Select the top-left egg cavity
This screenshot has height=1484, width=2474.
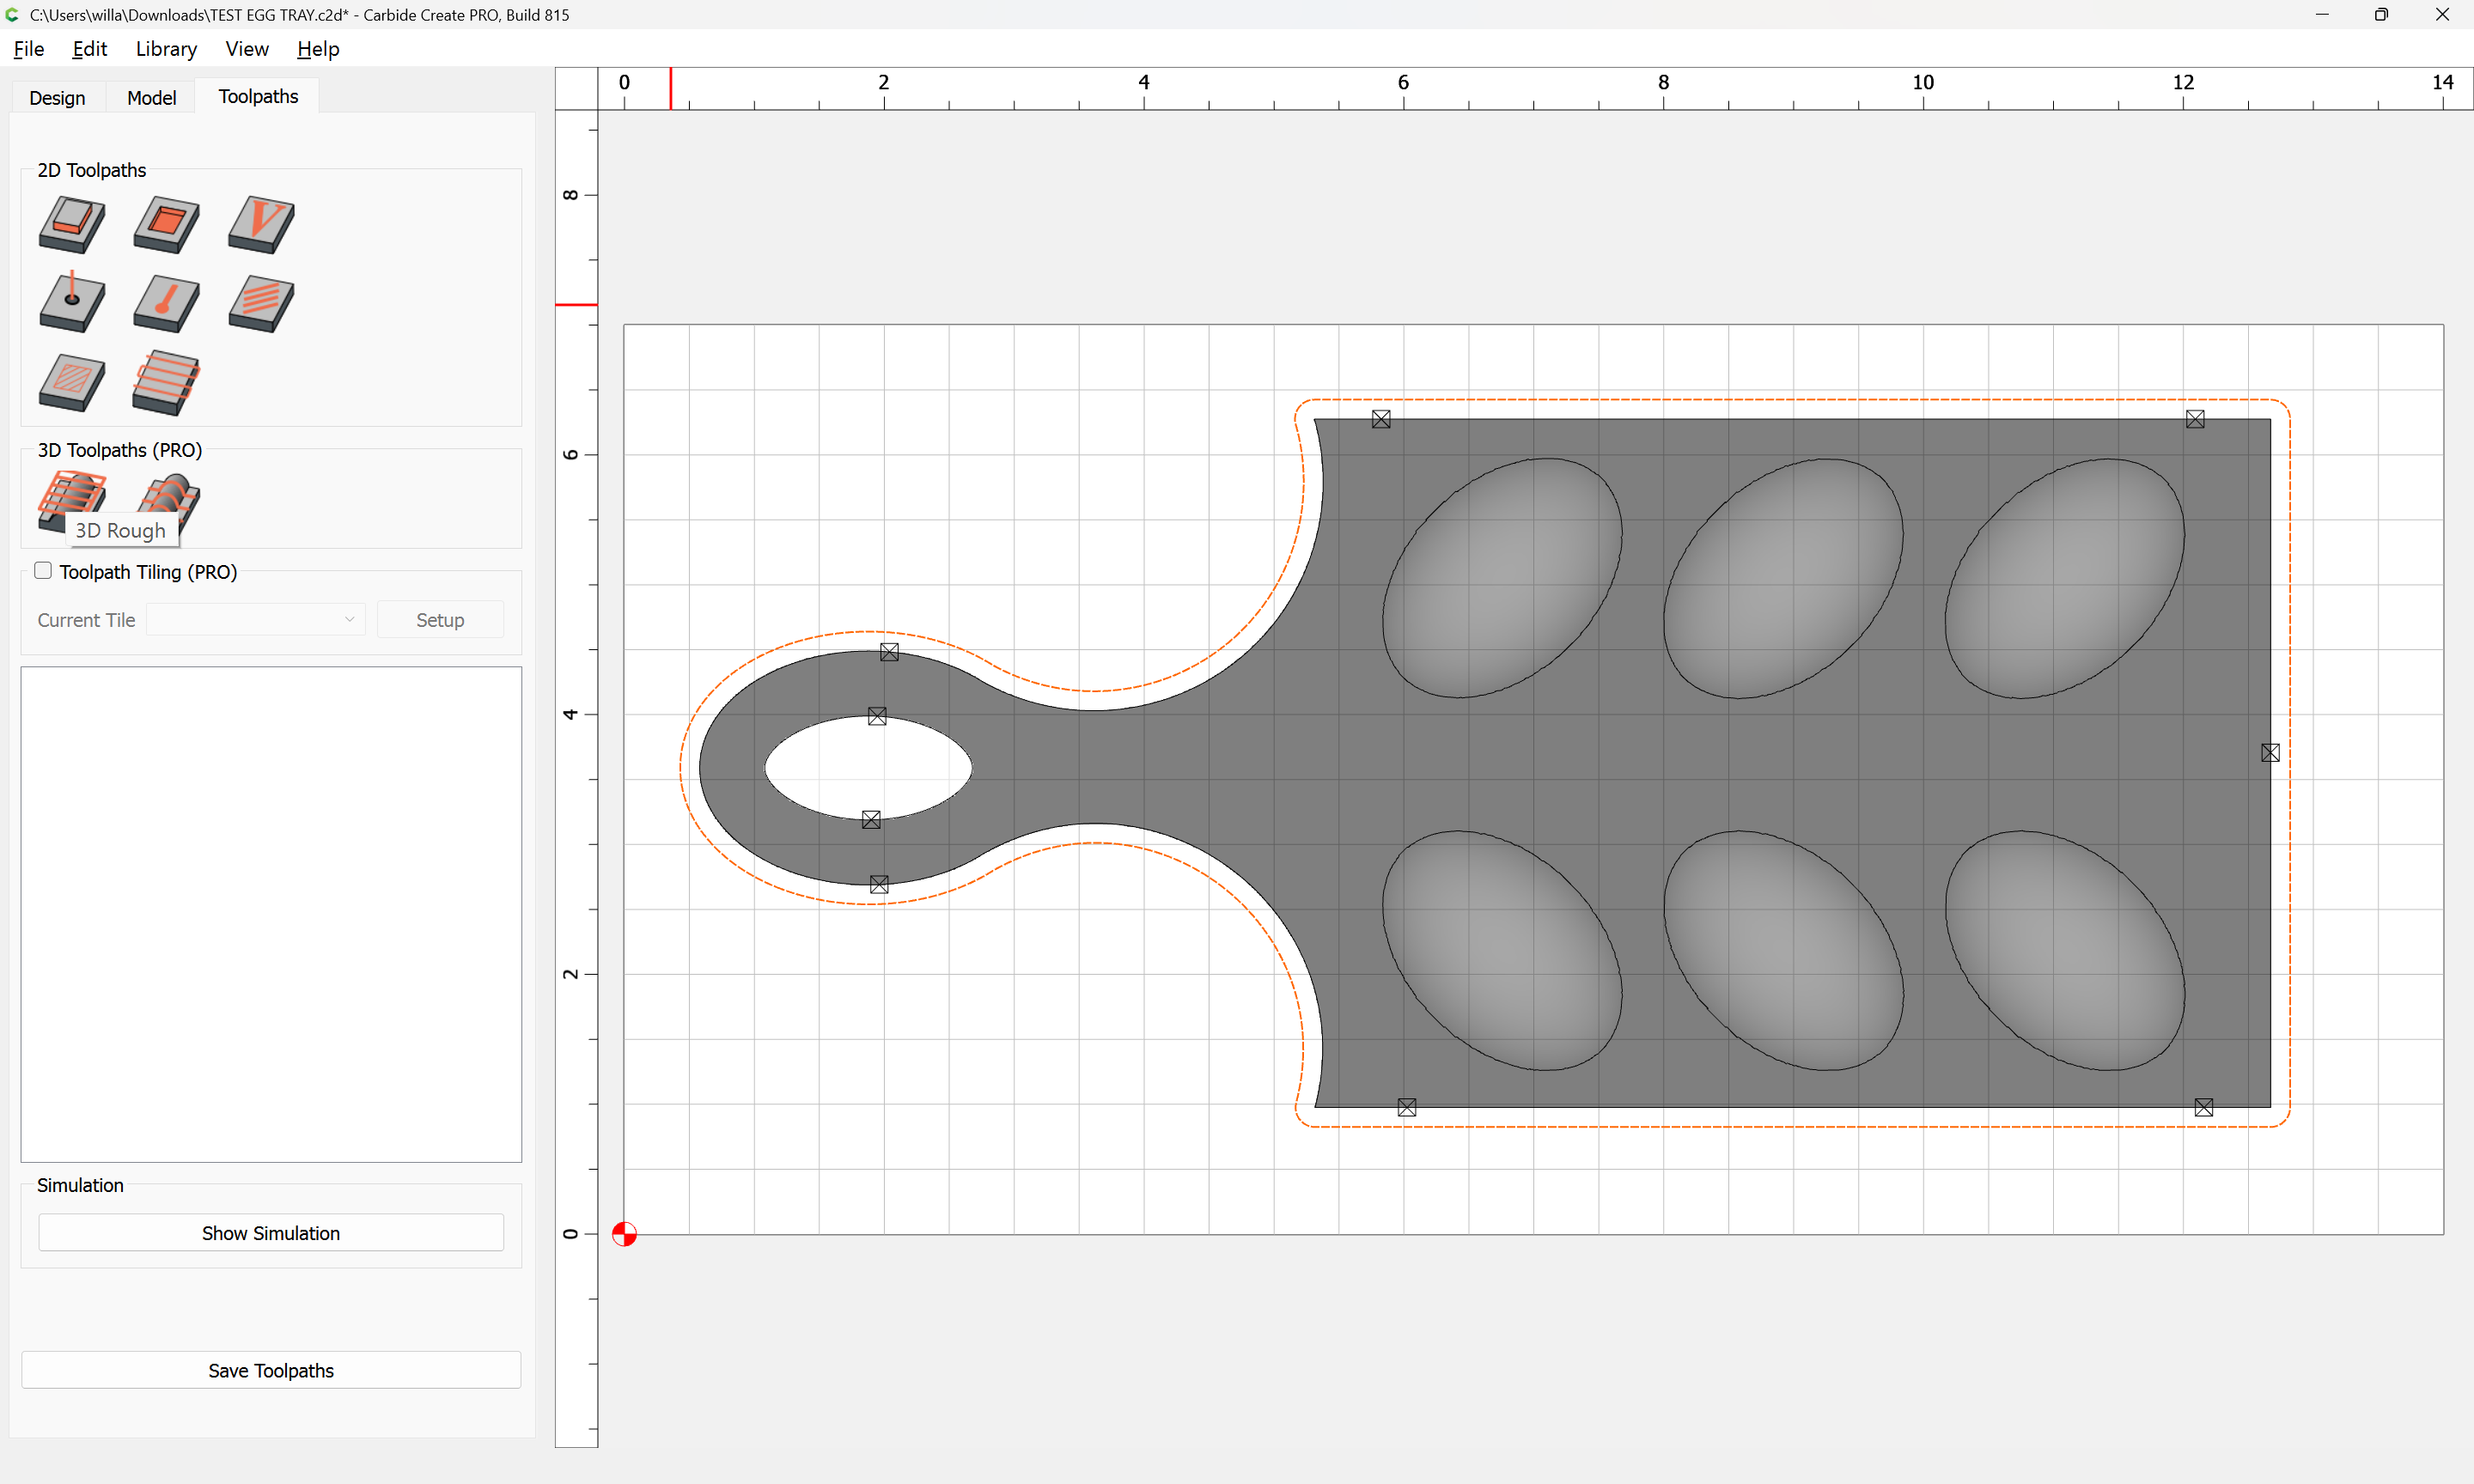1502,578
